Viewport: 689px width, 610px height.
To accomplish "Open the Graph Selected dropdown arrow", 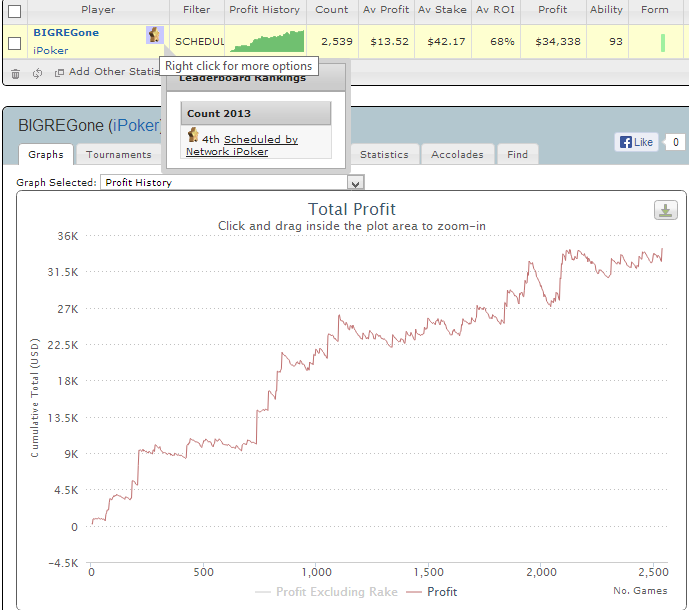I will (355, 183).
